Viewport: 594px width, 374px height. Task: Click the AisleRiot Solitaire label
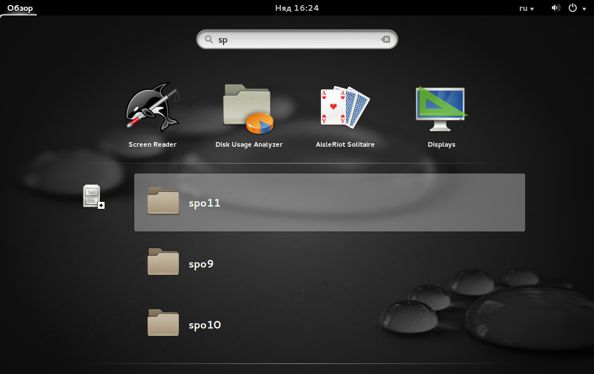[x=345, y=144]
